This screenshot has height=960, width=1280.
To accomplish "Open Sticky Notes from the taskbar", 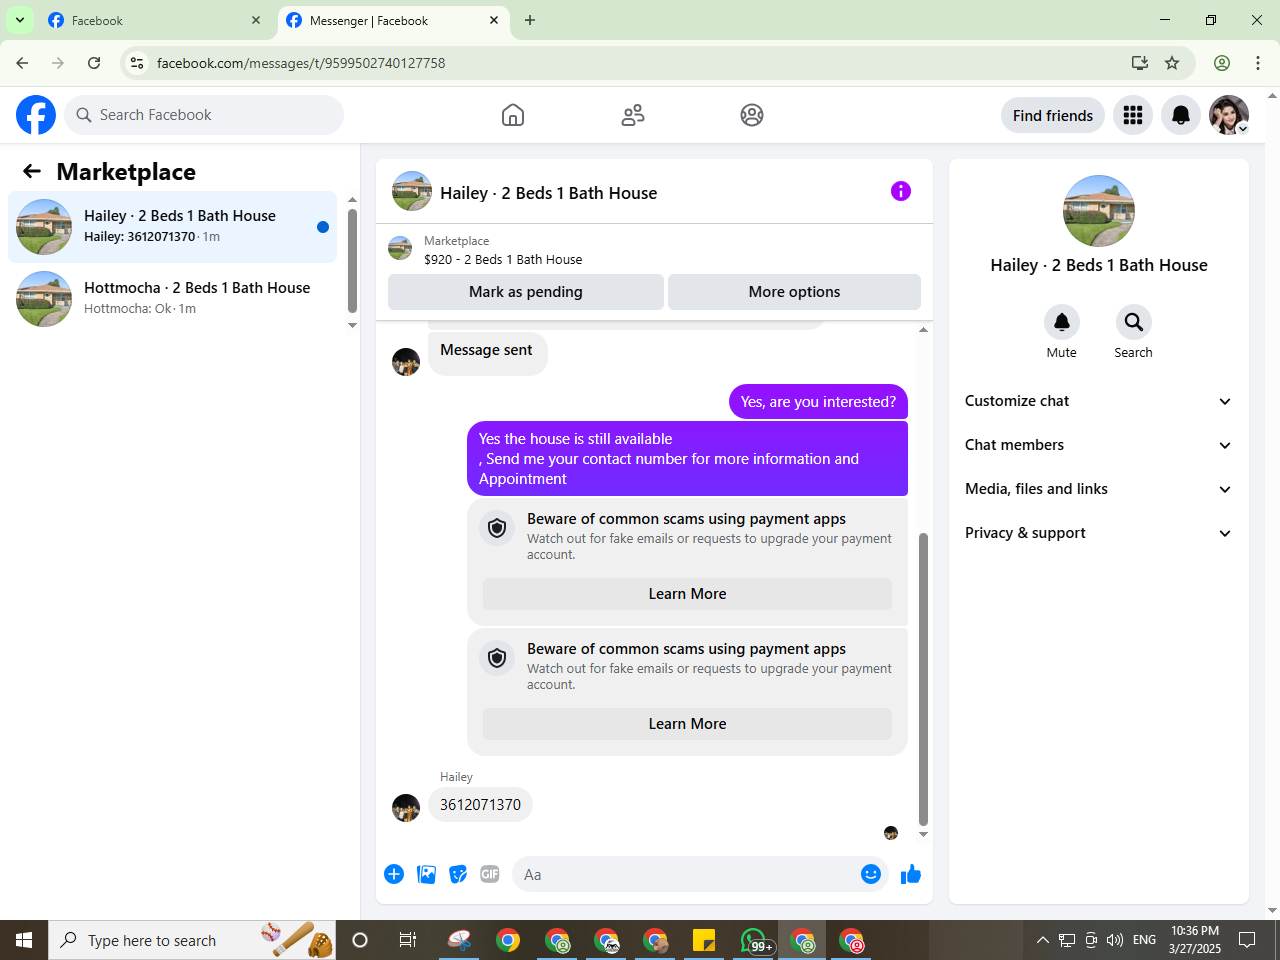I will click(704, 940).
